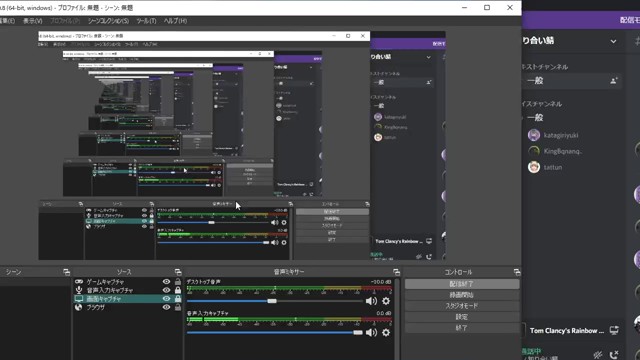The image size is (640, 360).
Task: Toggle lock on 音声入力キャプチャ source
Action: click(x=178, y=290)
